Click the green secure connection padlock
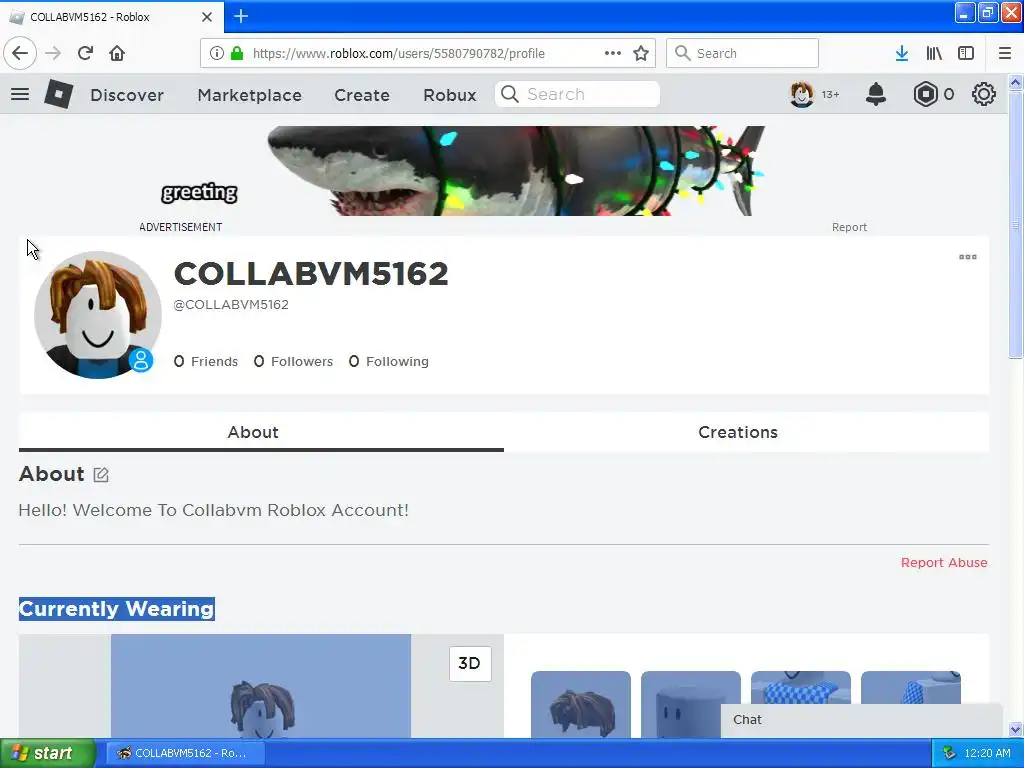The width and height of the screenshot is (1024, 768). (237, 53)
